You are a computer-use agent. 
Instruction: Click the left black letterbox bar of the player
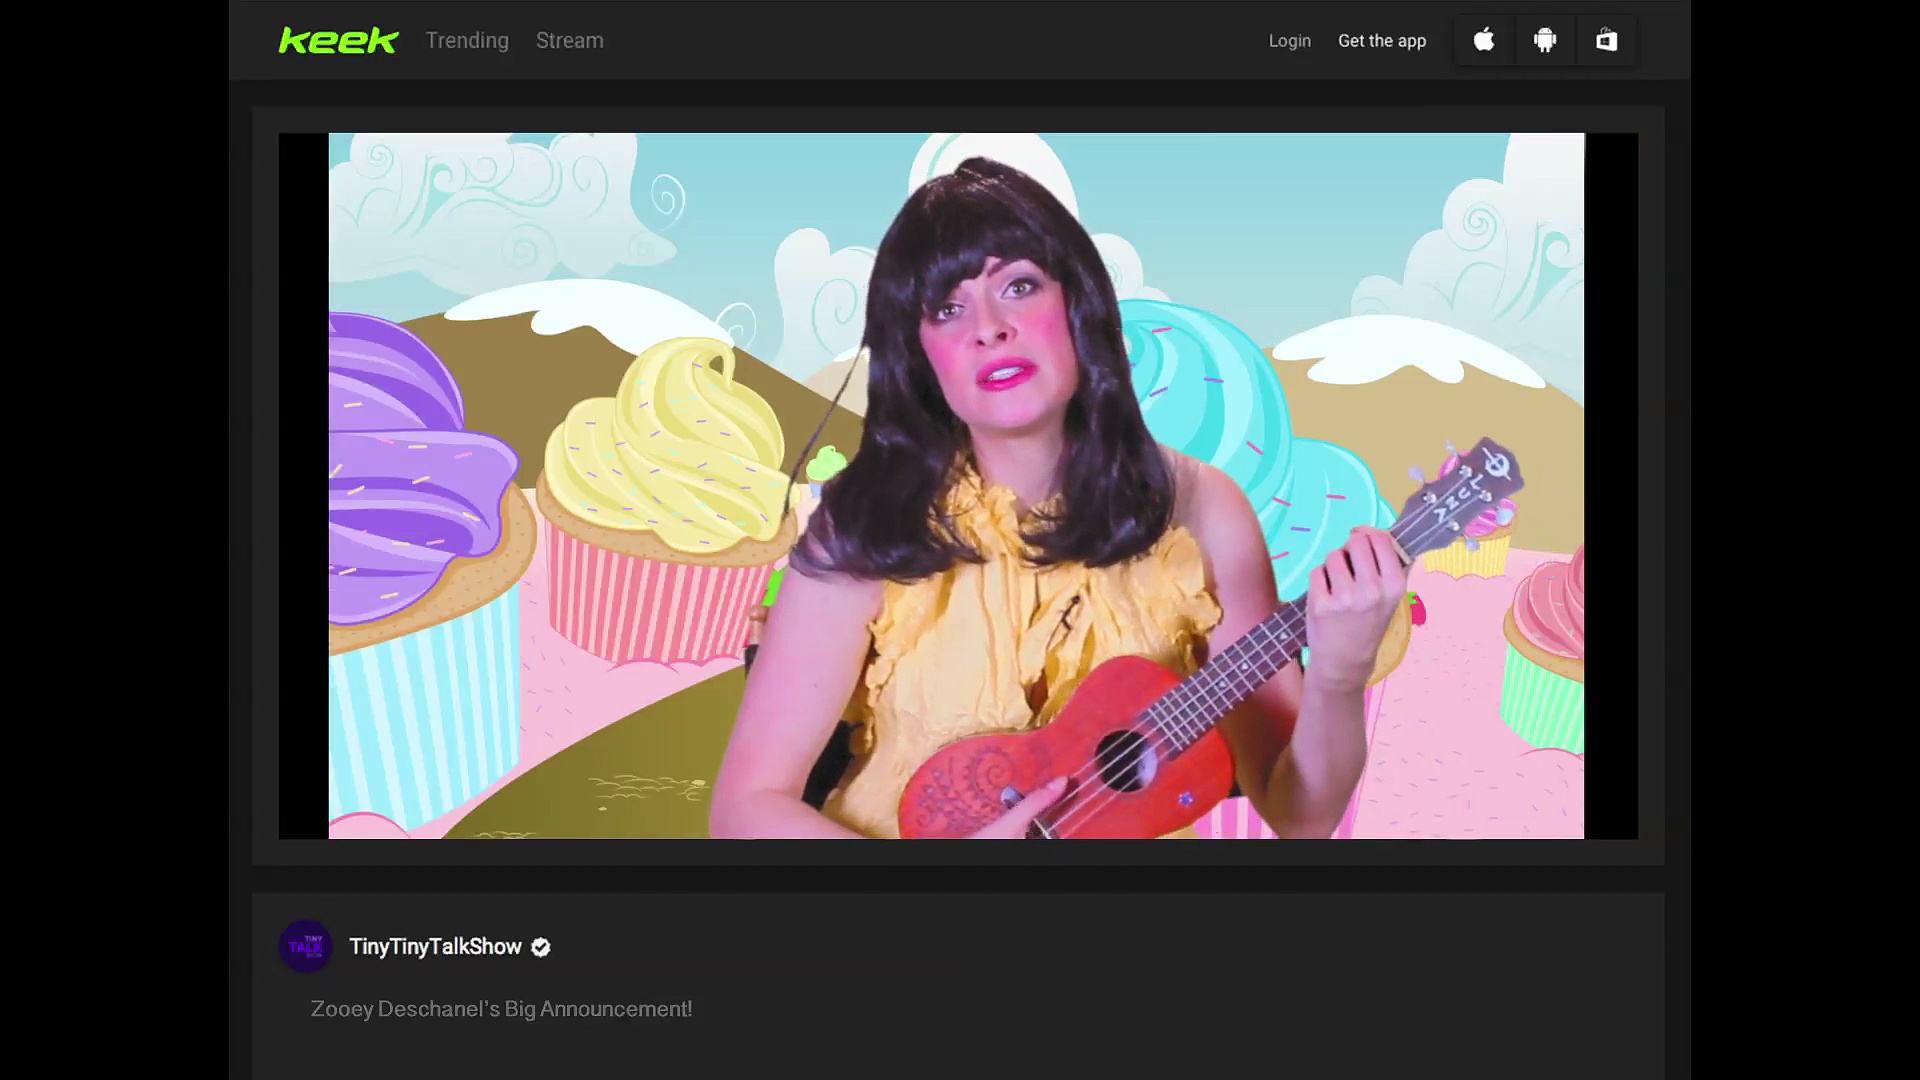[x=303, y=485]
